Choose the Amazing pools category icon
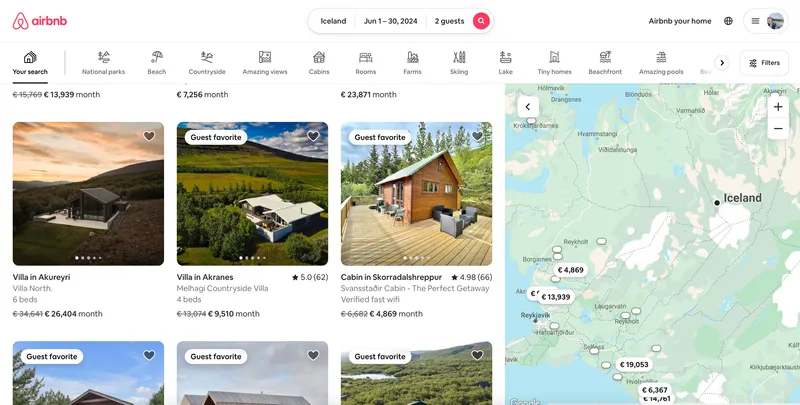This screenshot has height=405, width=800. pyautogui.click(x=661, y=58)
